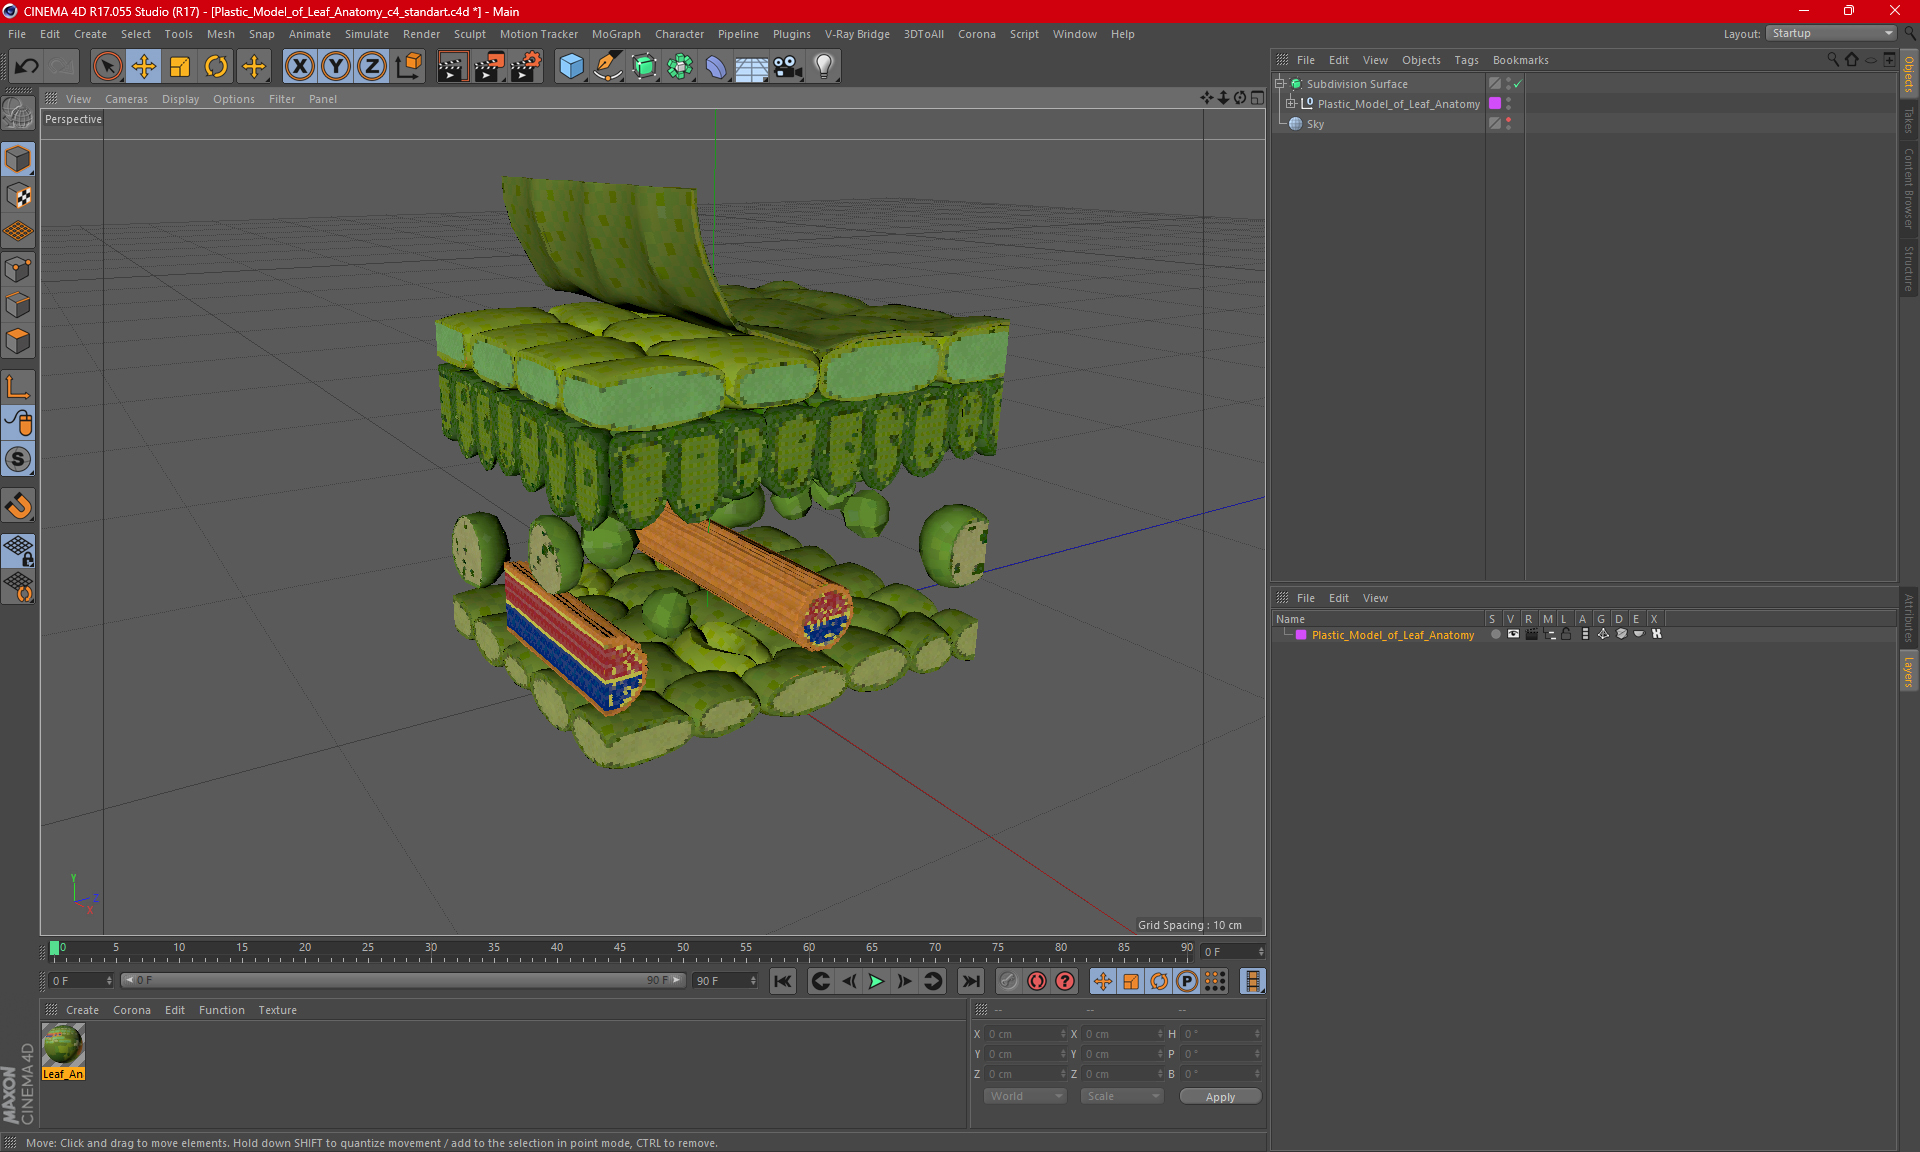Open the MoGraph menu
The width and height of the screenshot is (1920, 1152).
tap(616, 34)
